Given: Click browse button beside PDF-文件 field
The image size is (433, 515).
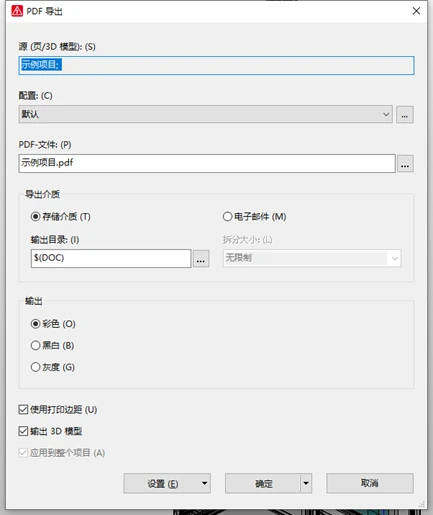Looking at the screenshot, I should tap(405, 164).
